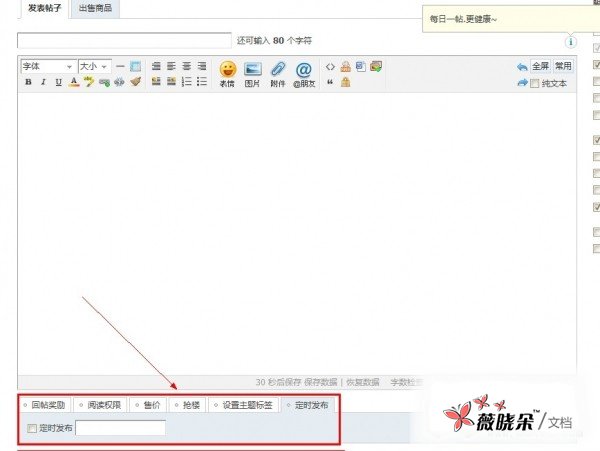This screenshot has height=451, width=600.
Task: Click the 常用 button
Action: [x=563, y=66]
